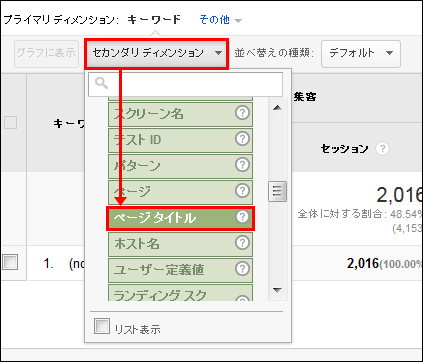Click the magnifier search icon
The image size is (423, 362).
coord(101,83)
